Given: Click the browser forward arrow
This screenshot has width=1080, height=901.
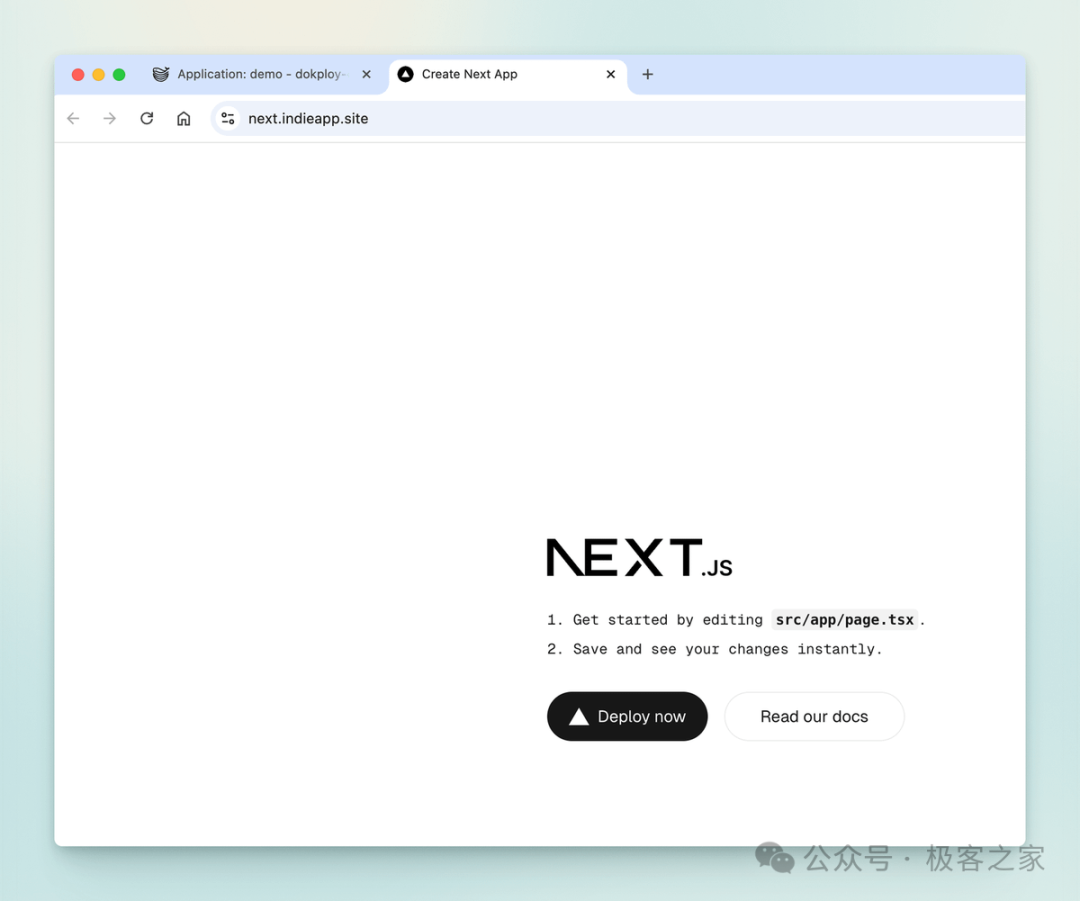Looking at the screenshot, I should tap(110, 118).
